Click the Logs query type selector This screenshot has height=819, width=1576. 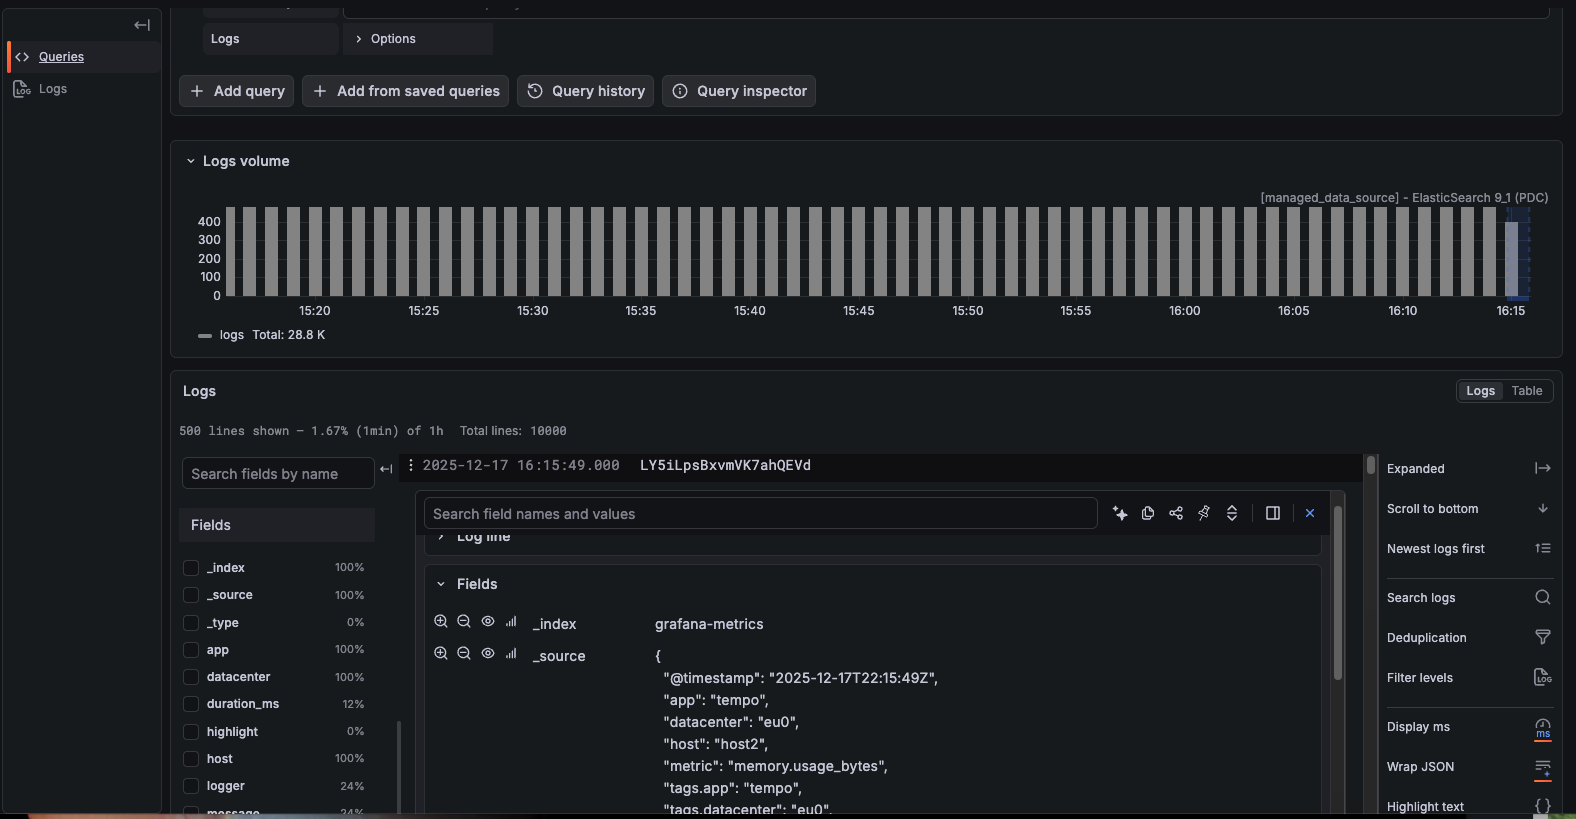pyautogui.click(x=271, y=39)
